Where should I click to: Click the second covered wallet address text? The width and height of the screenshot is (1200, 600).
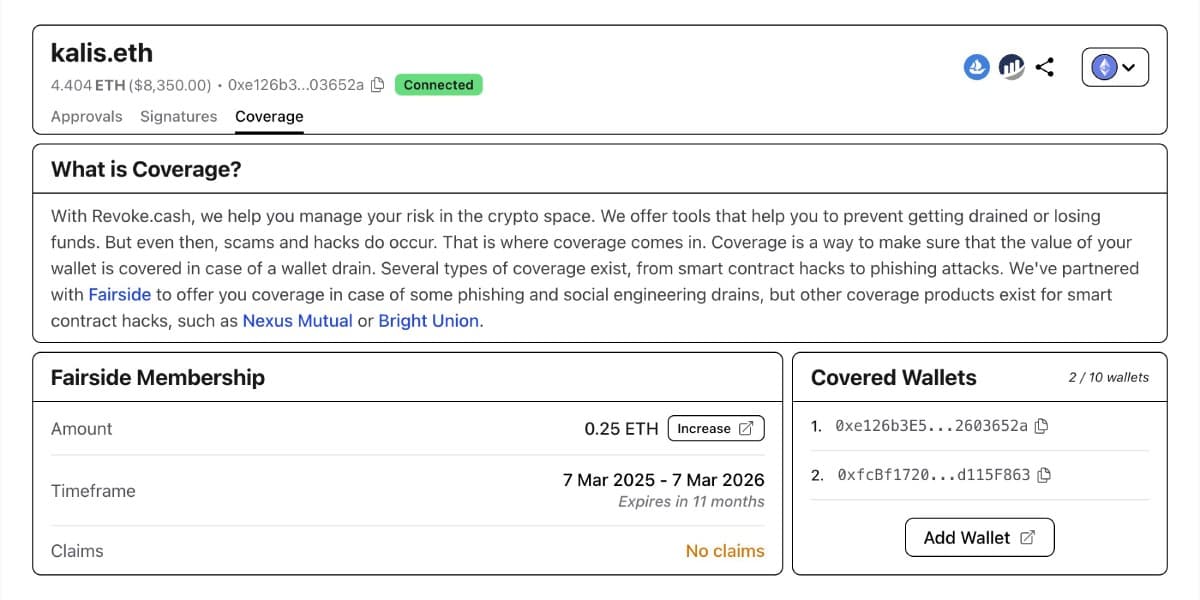click(933, 475)
